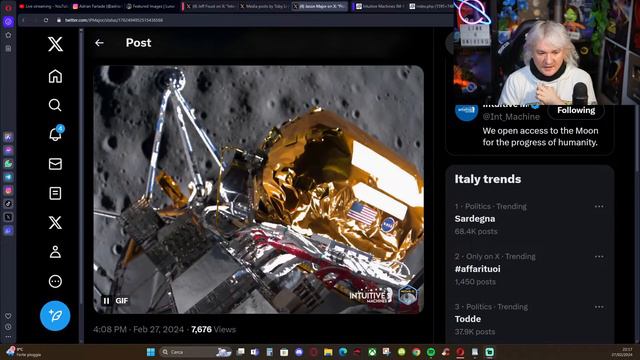The height and width of the screenshot is (360, 640).
Task: Open the Todde trend
Action: coord(468,319)
